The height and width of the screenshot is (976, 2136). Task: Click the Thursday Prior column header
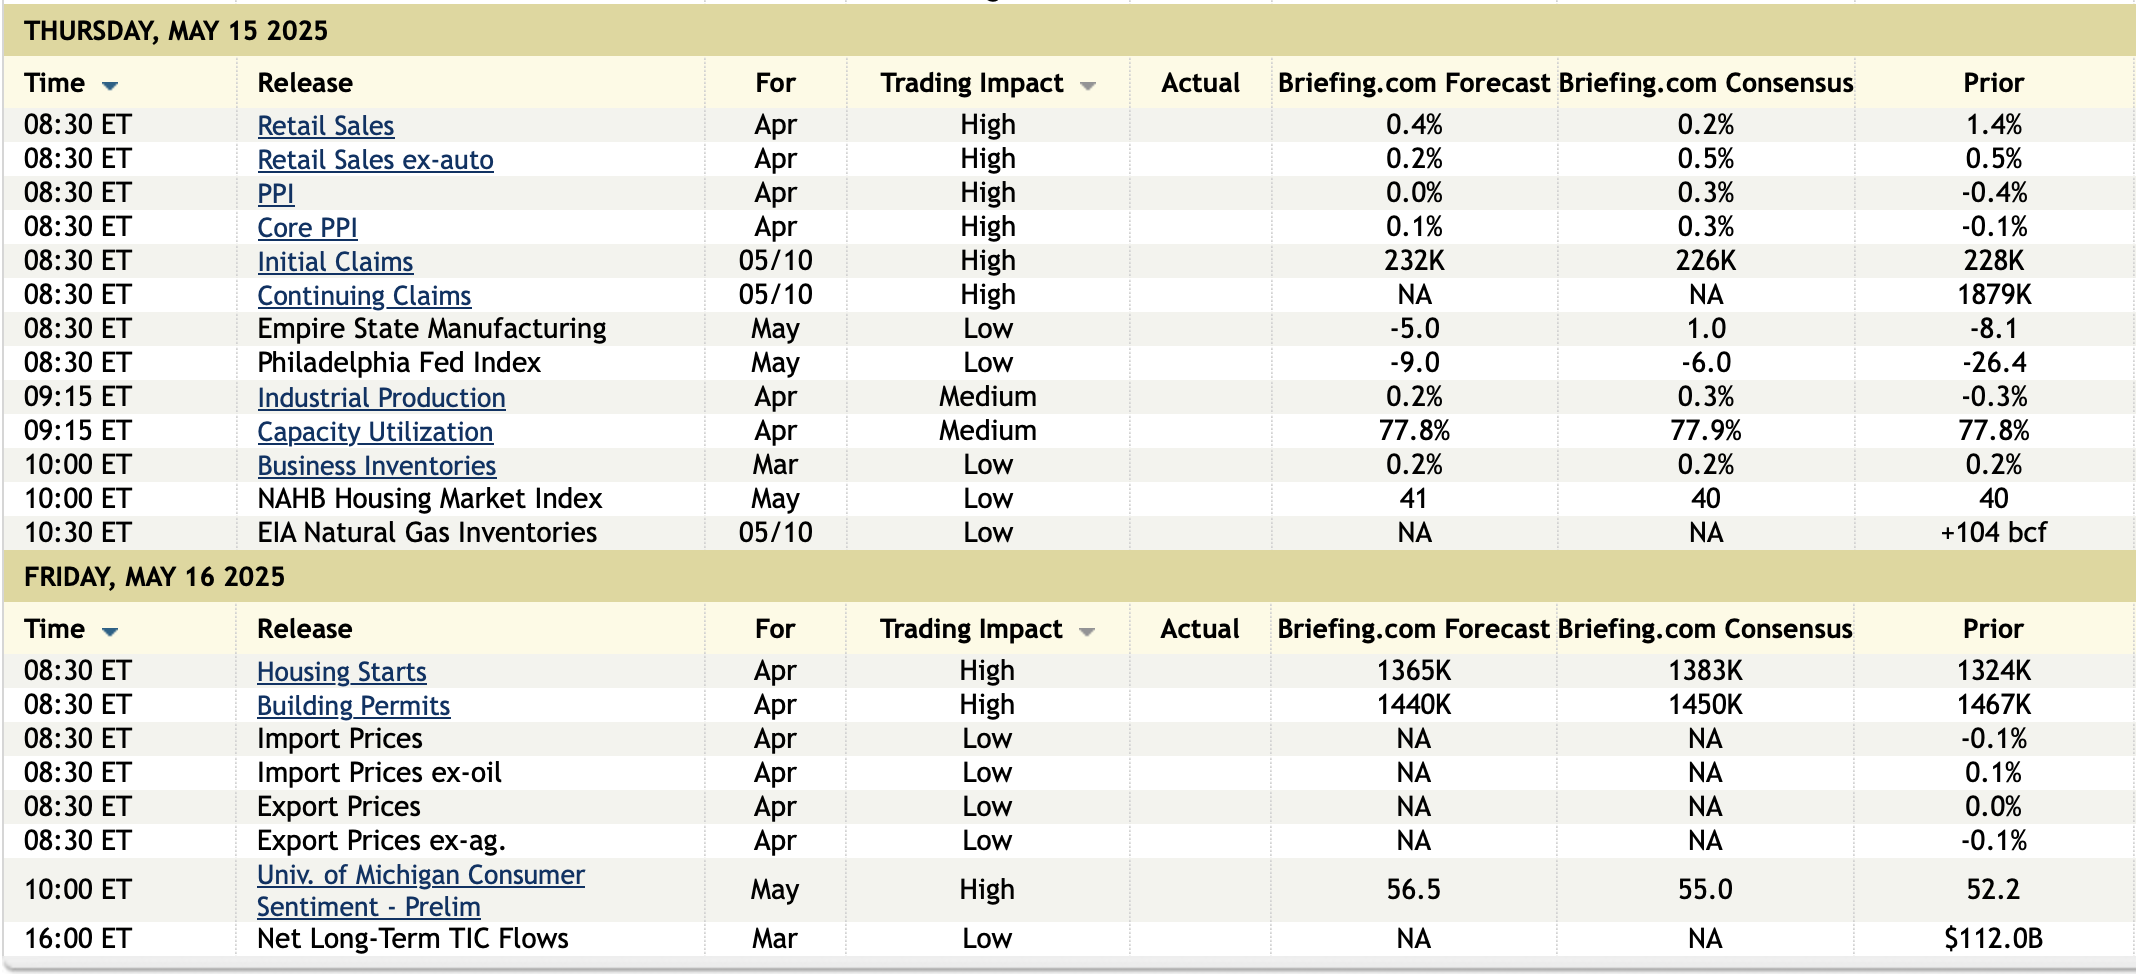point(1993,83)
